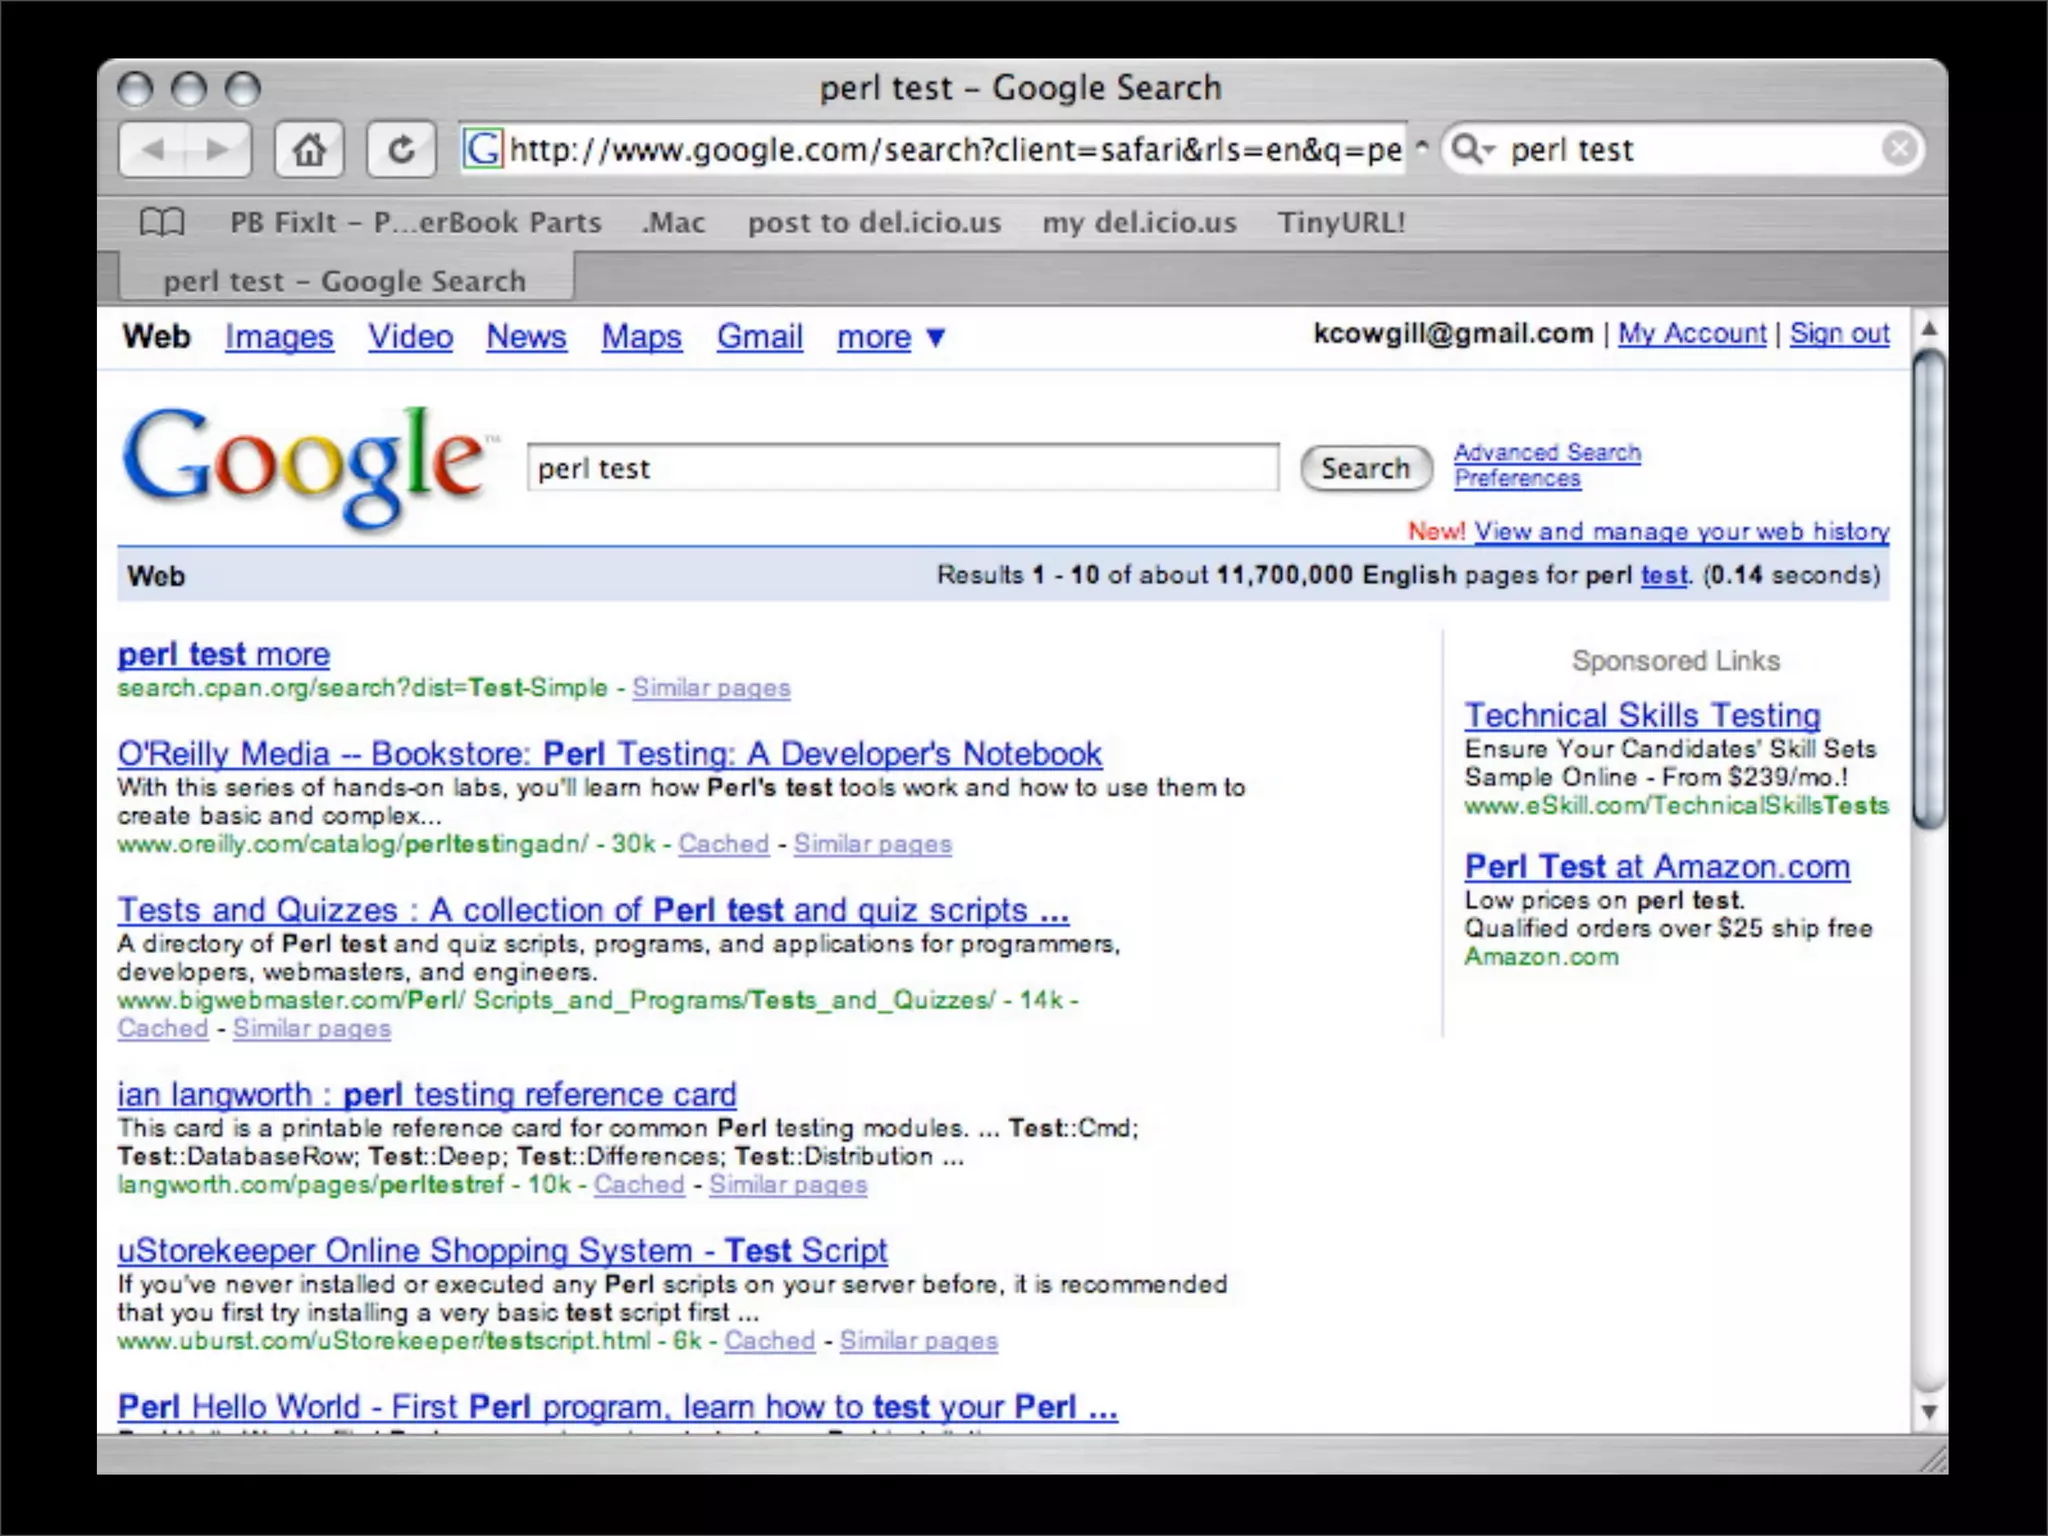Open the search magnifier dropdown menu

pyautogui.click(x=1472, y=149)
